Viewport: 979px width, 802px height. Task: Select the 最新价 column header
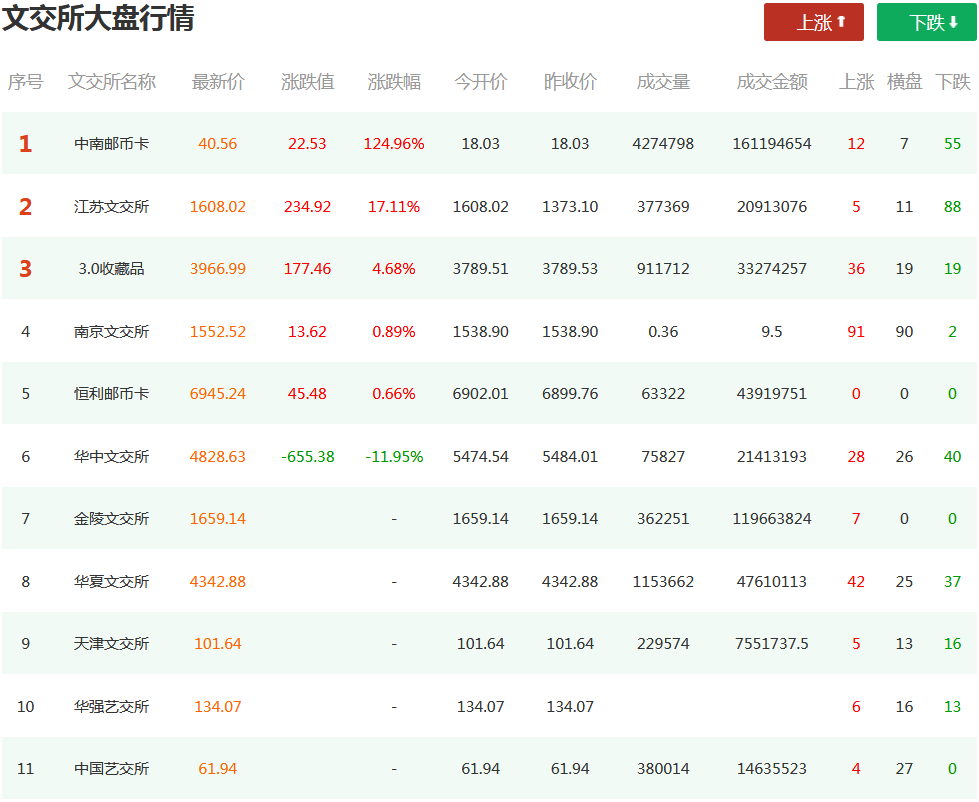218,82
